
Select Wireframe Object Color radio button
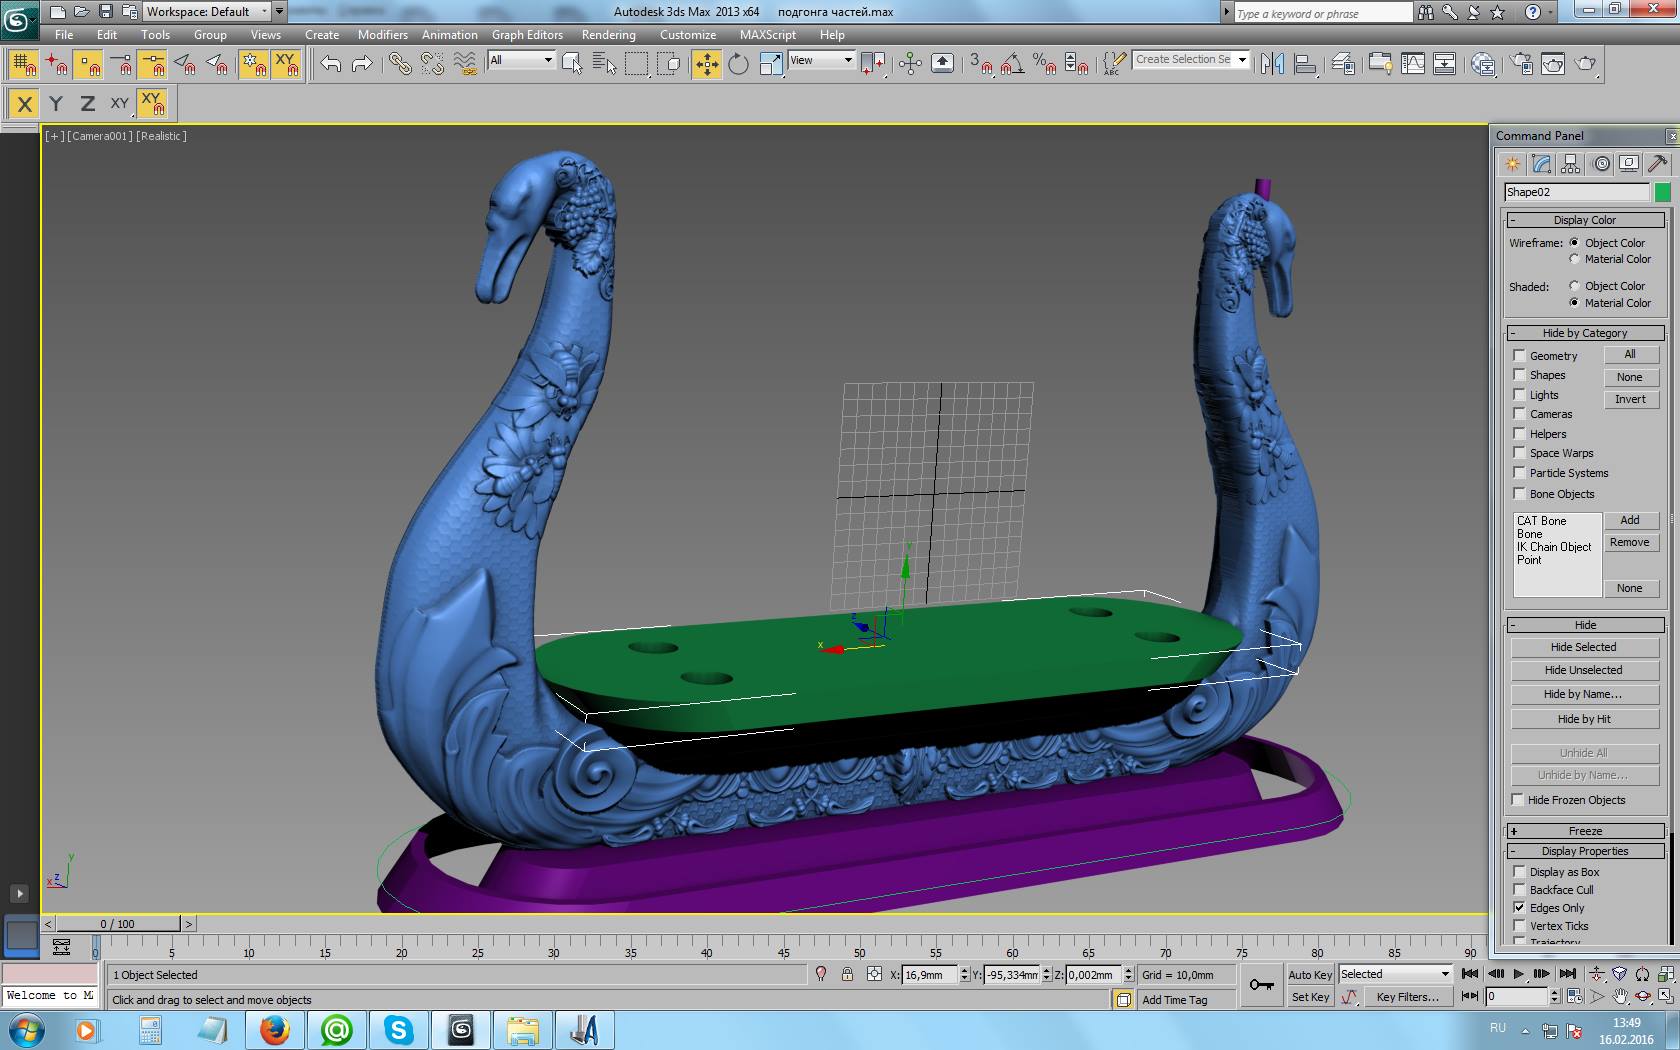1574,242
